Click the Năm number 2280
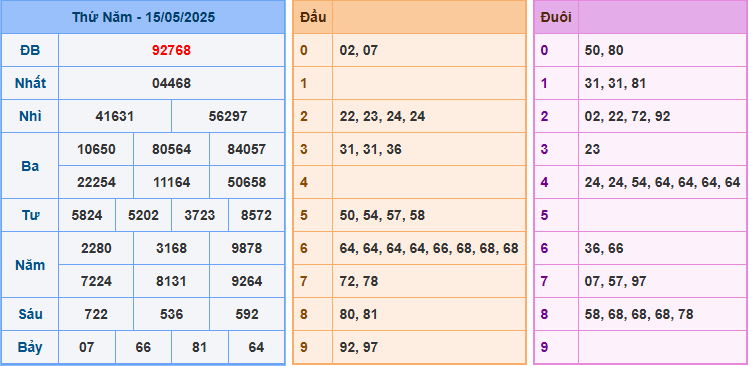 click(96, 248)
